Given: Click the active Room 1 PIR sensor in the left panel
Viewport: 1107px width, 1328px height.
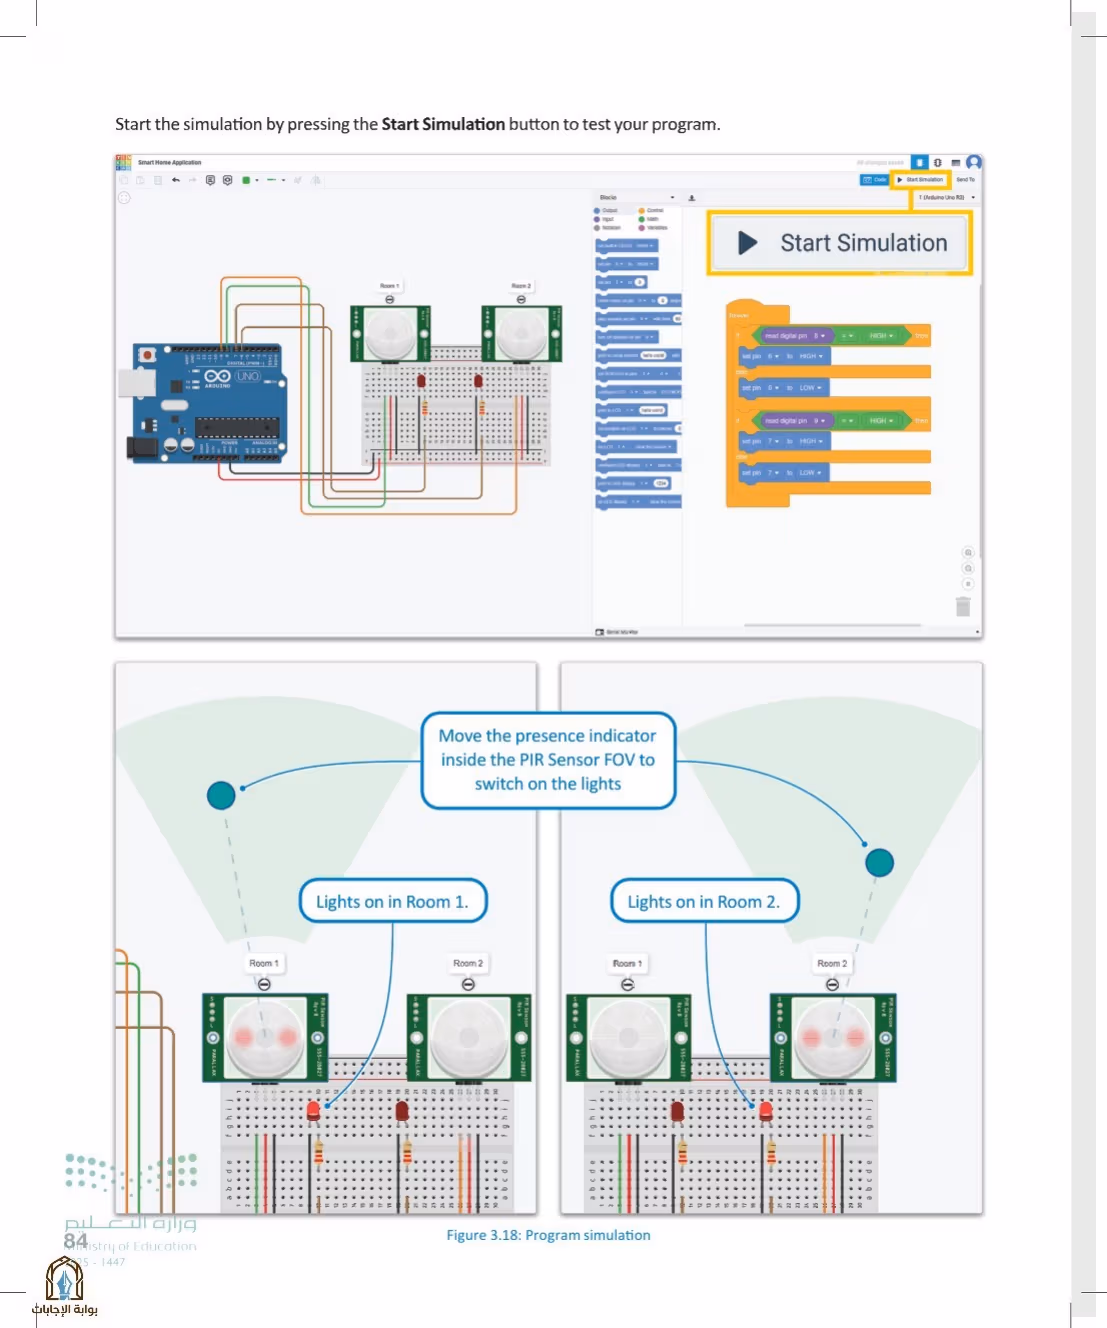Looking at the screenshot, I should point(265,1038).
